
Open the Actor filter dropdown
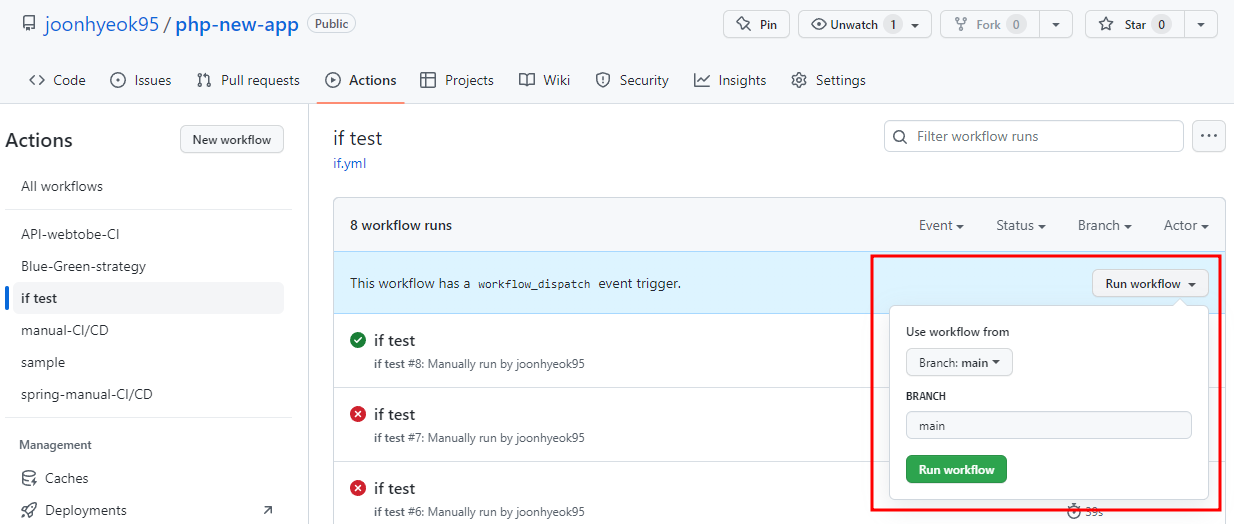[x=1186, y=225]
